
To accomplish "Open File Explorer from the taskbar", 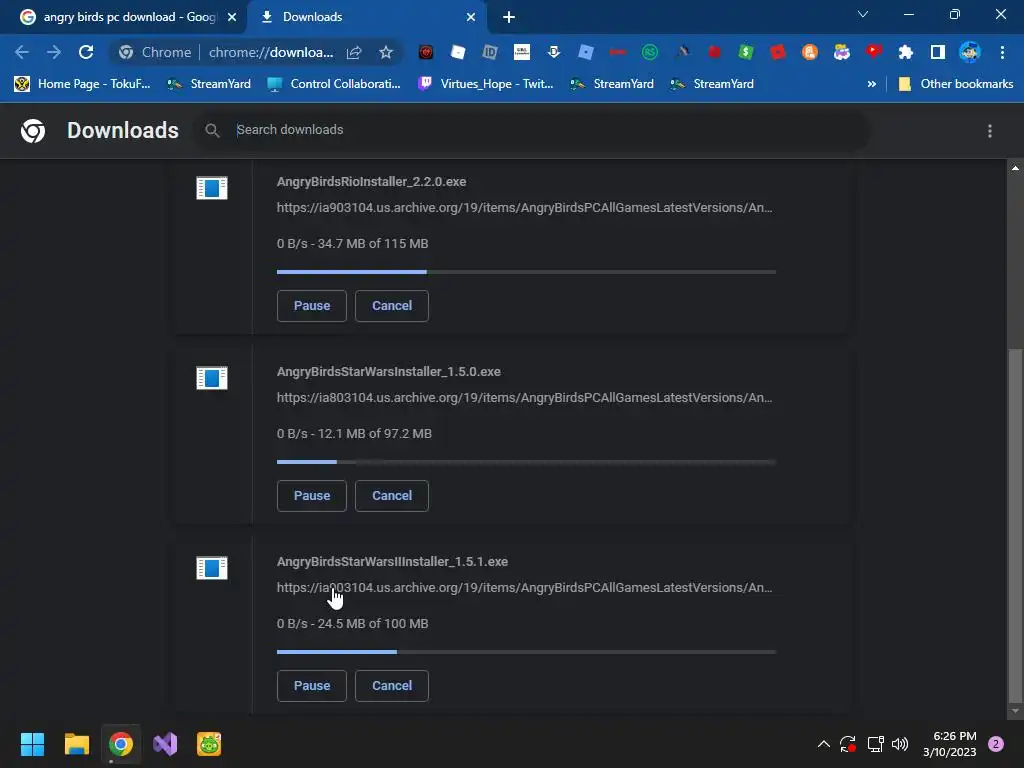I will 76,744.
